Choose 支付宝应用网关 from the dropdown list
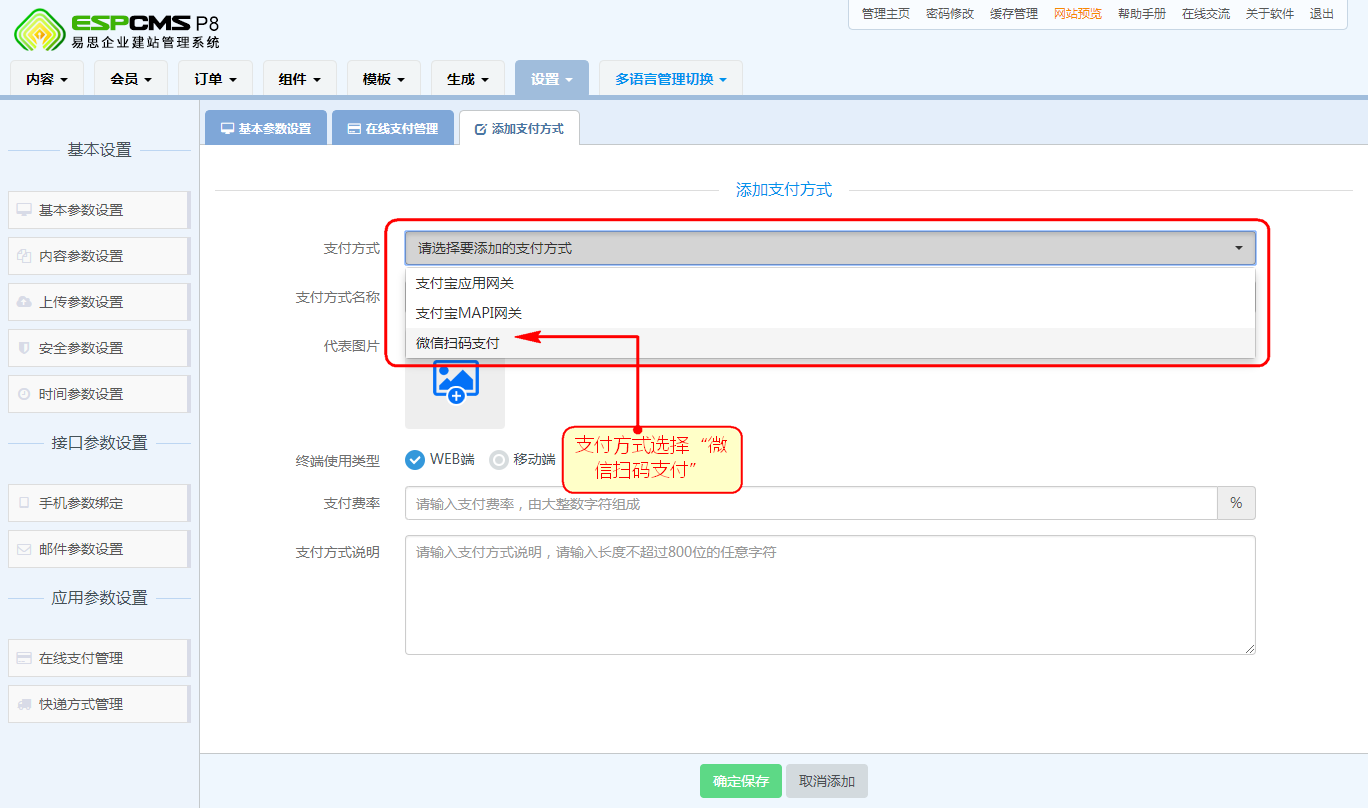The height and width of the screenshot is (808, 1368). tap(830, 283)
